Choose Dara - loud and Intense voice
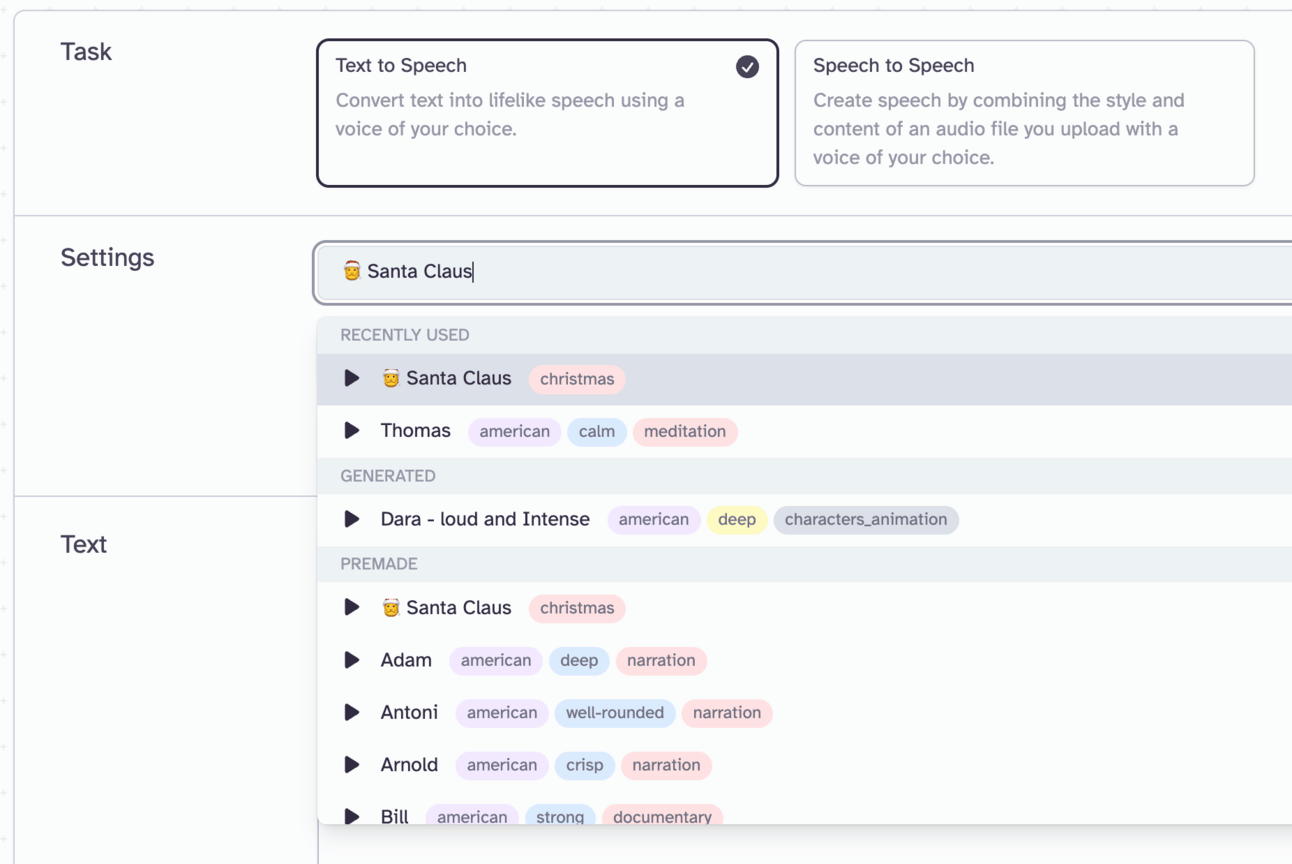 click(x=485, y=519)
